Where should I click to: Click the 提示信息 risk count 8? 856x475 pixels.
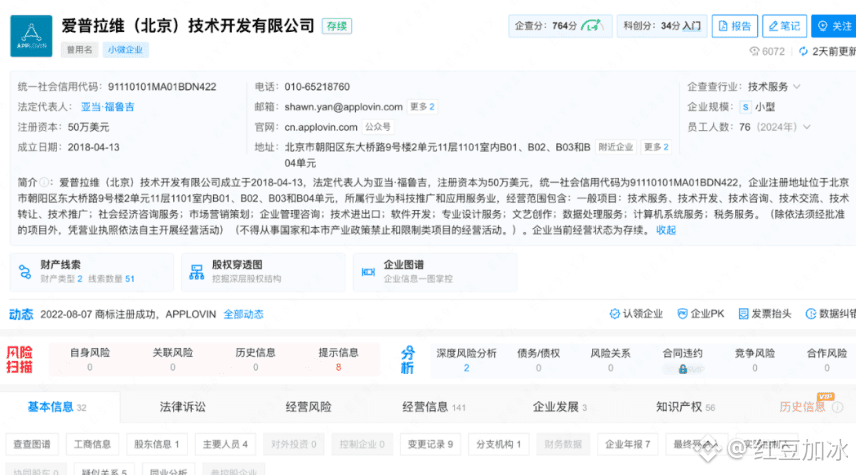pos(338,367)
